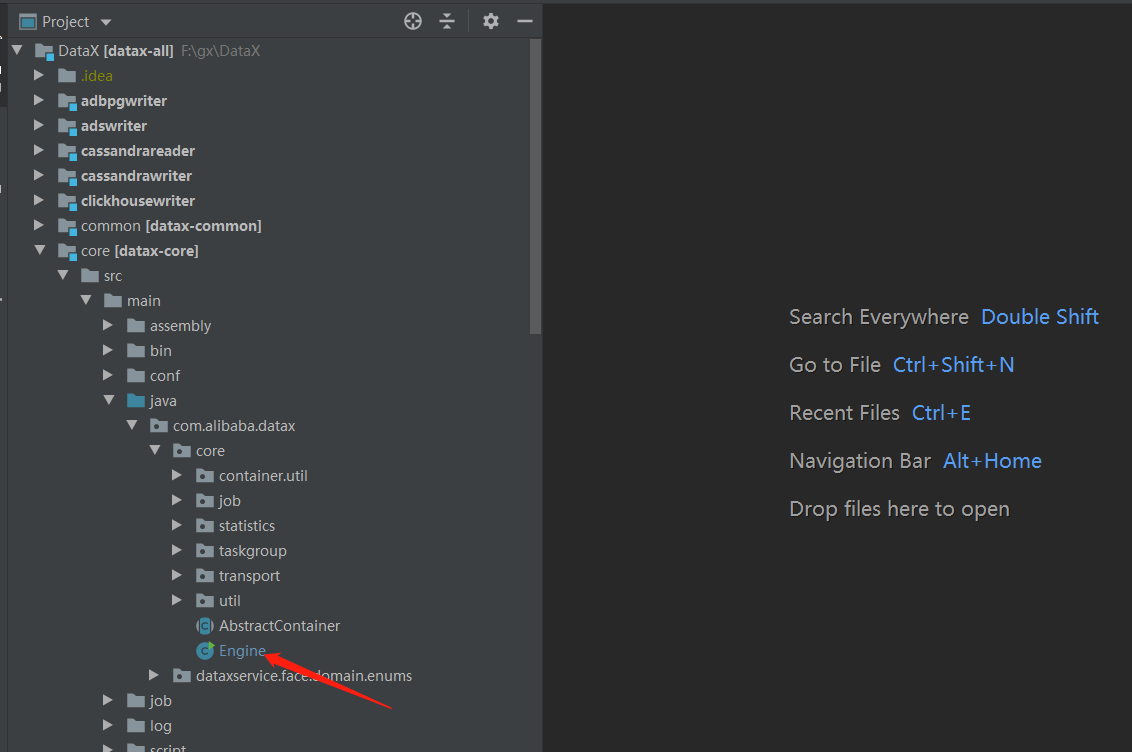Expand the cassandrareader module arrow
1132x752 pixels.
pos(39,150)
